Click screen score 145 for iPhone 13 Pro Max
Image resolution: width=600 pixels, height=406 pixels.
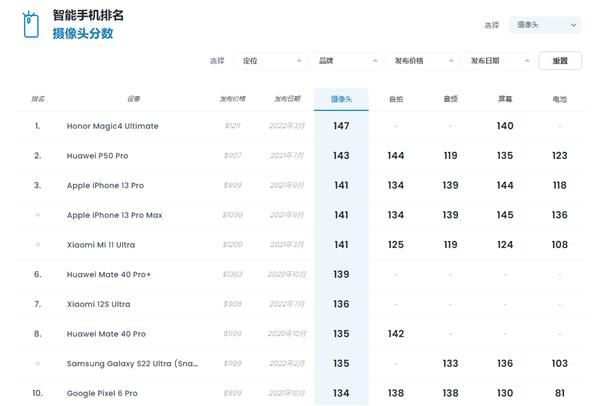click(505, 215)
